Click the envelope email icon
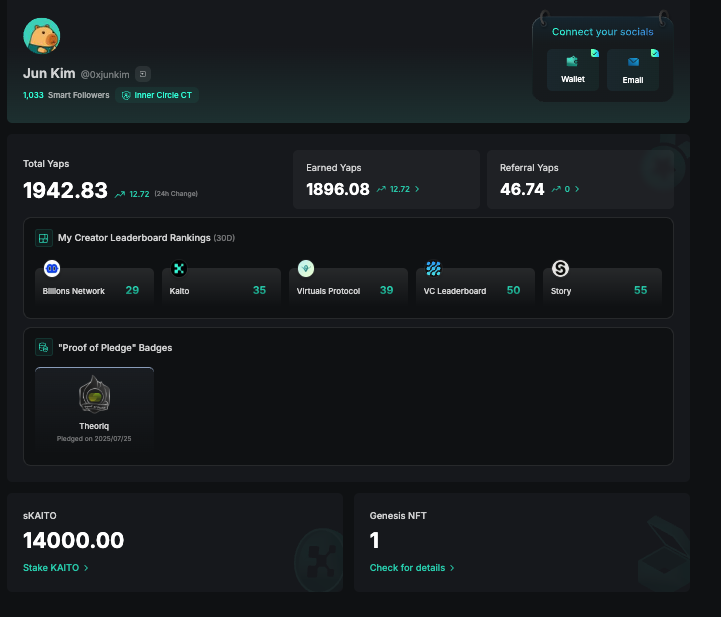 pos(633,62)
